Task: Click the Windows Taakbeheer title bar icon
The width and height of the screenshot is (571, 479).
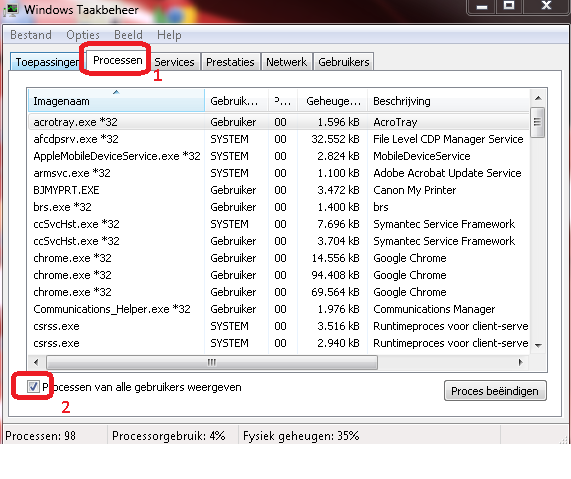Action: (x=12, y=9)
